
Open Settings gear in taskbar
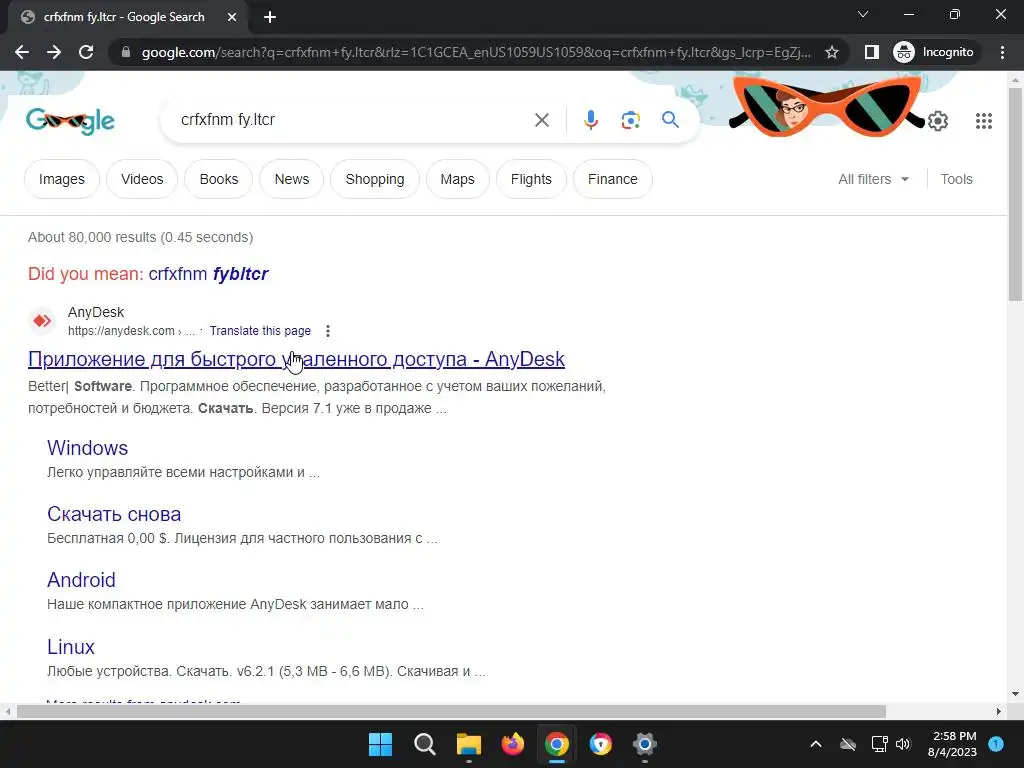tap(644, 744)
